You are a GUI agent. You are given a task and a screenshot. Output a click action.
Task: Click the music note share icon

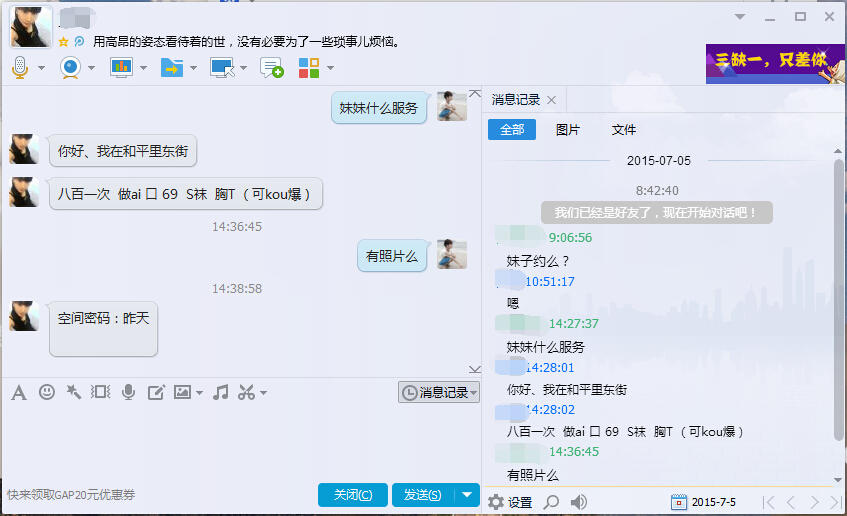[220, 392]
